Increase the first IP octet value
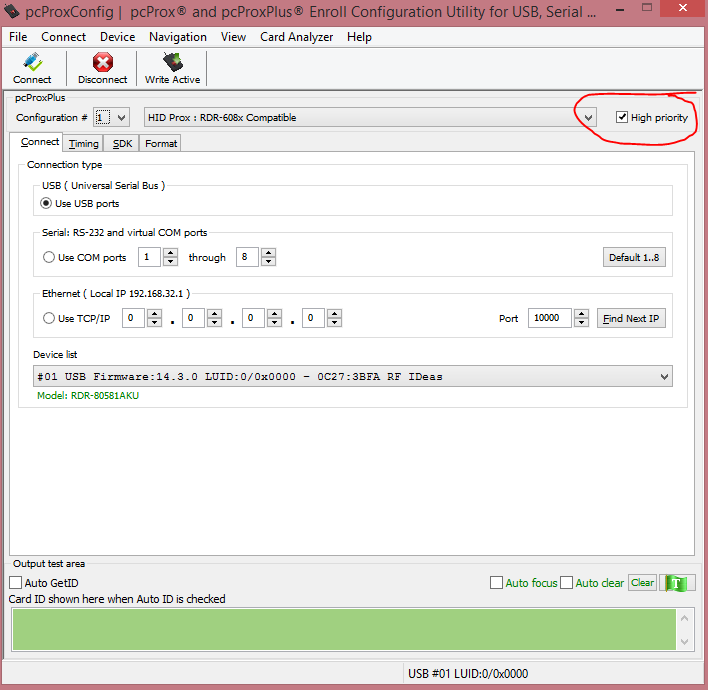708x690 pixels. [154, 314]
